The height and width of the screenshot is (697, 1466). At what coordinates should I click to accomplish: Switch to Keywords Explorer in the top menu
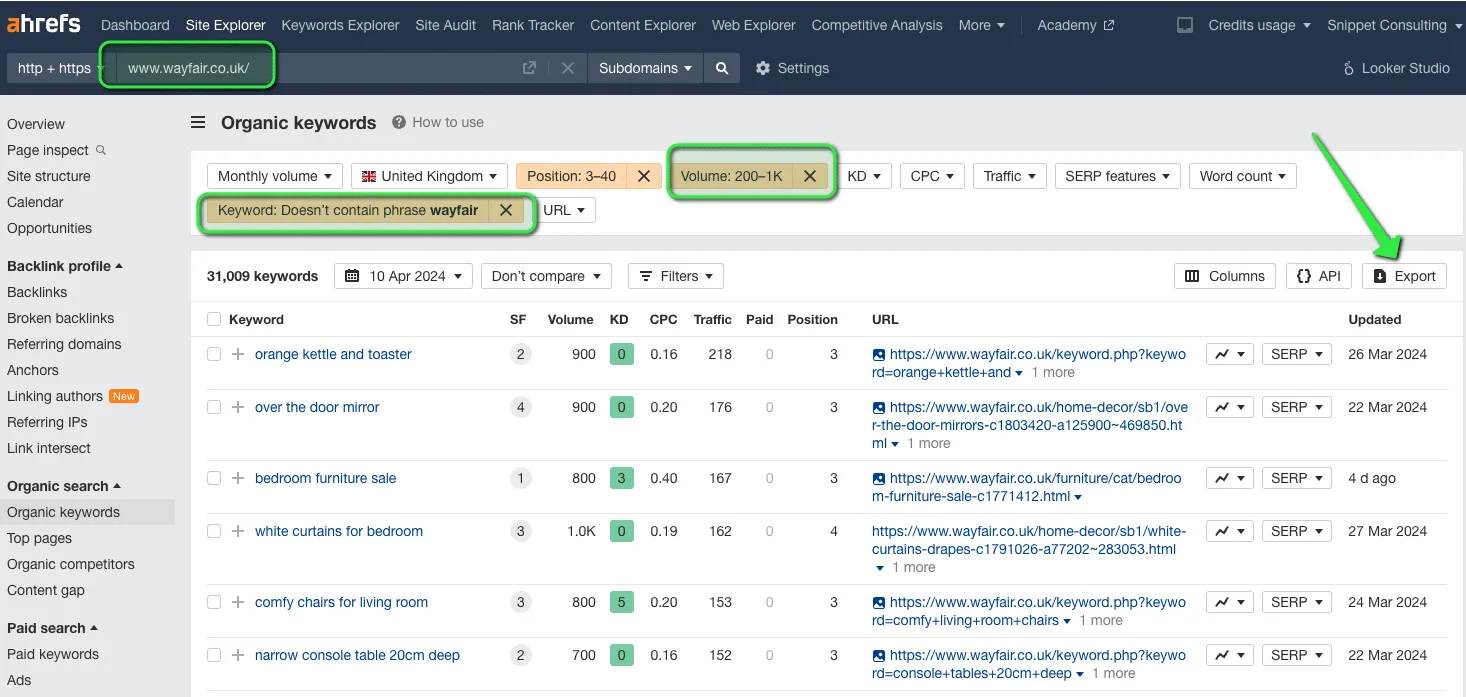point(340,25)
